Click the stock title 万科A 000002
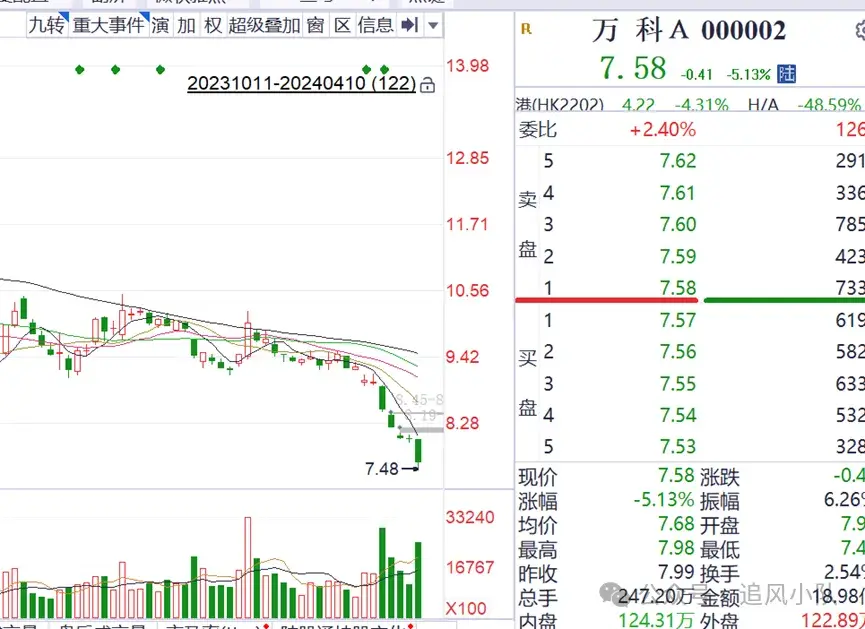The height and width of the screenshot is (629, 865). (688, 30)
